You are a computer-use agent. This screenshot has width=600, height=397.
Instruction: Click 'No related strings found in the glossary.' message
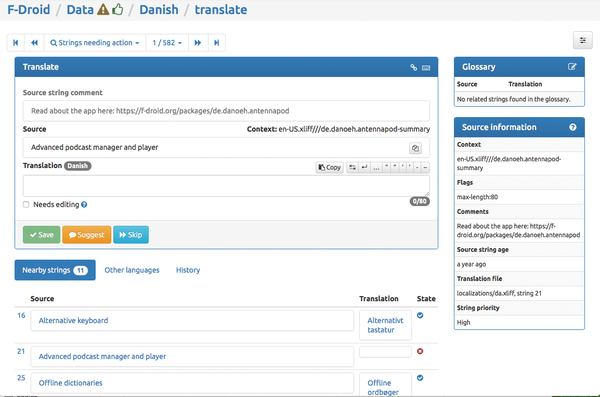click(514, 99)
